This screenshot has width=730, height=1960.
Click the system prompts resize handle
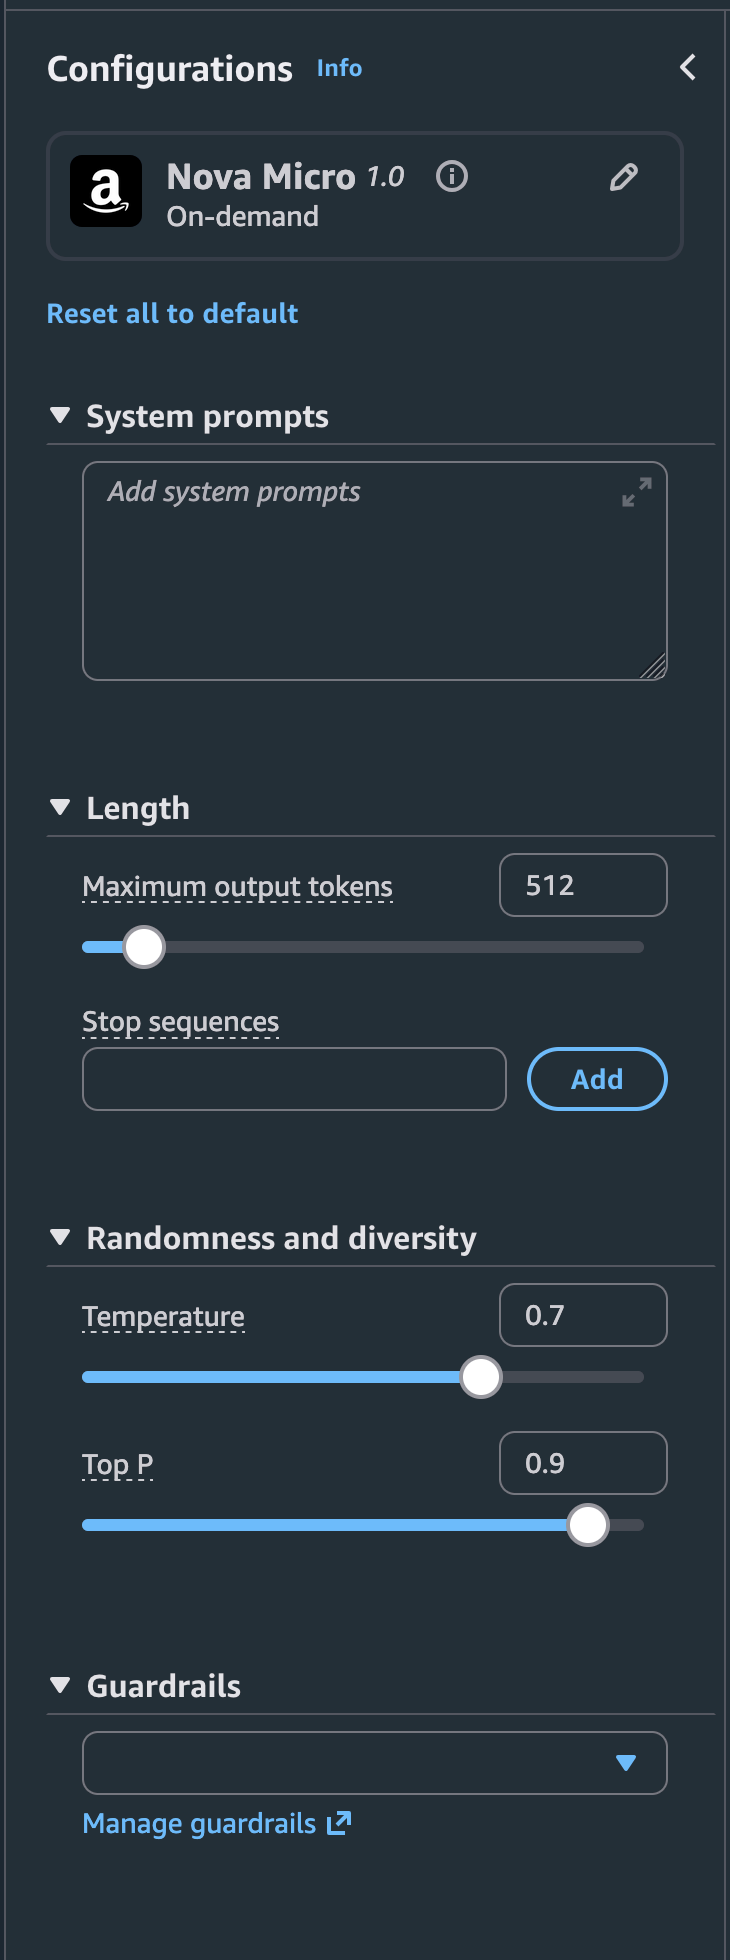pyautogui.click(x=654, y=667)
